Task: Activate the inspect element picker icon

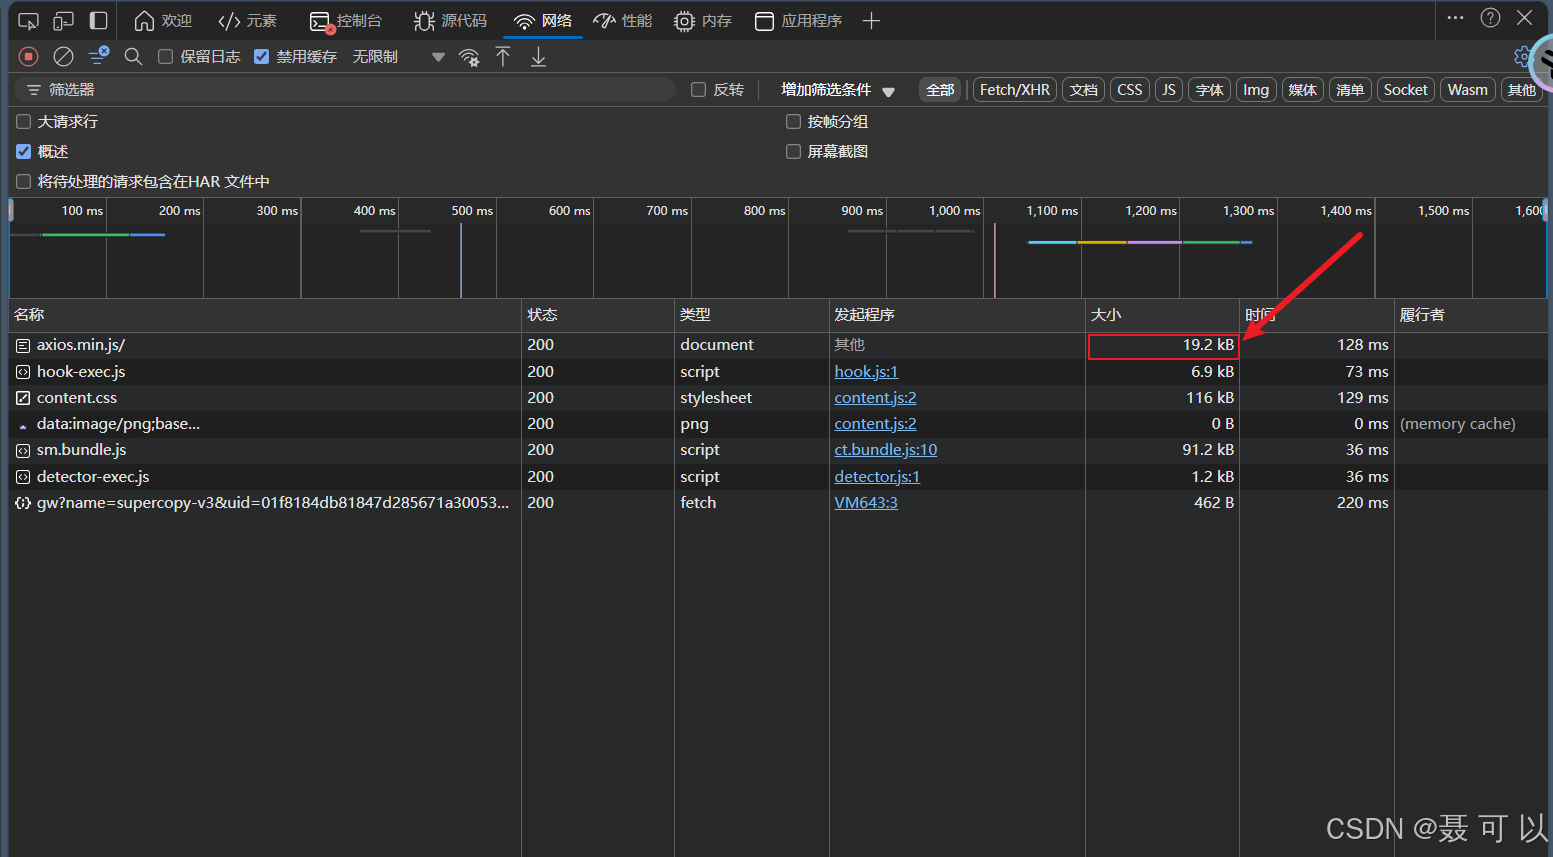Action: [28, 21]
